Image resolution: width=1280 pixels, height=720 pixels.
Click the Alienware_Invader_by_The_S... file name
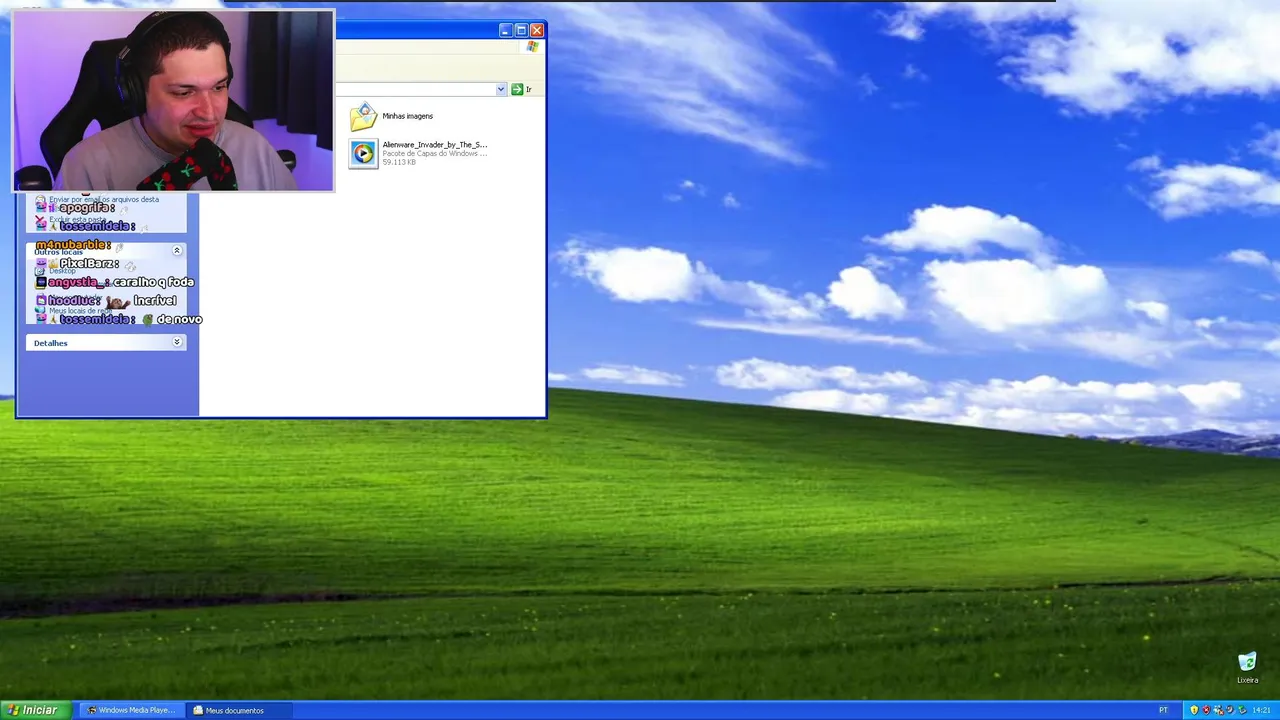tap(434, 145)
